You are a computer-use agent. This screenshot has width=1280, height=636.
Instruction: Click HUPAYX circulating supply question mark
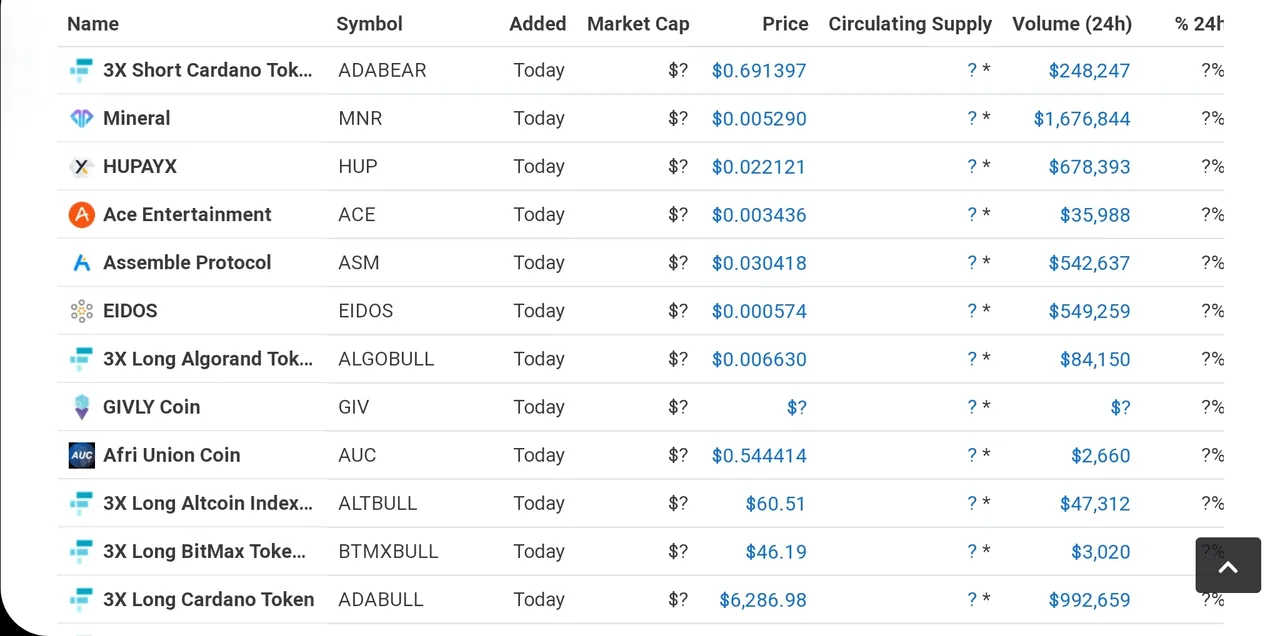coord(972,167)
